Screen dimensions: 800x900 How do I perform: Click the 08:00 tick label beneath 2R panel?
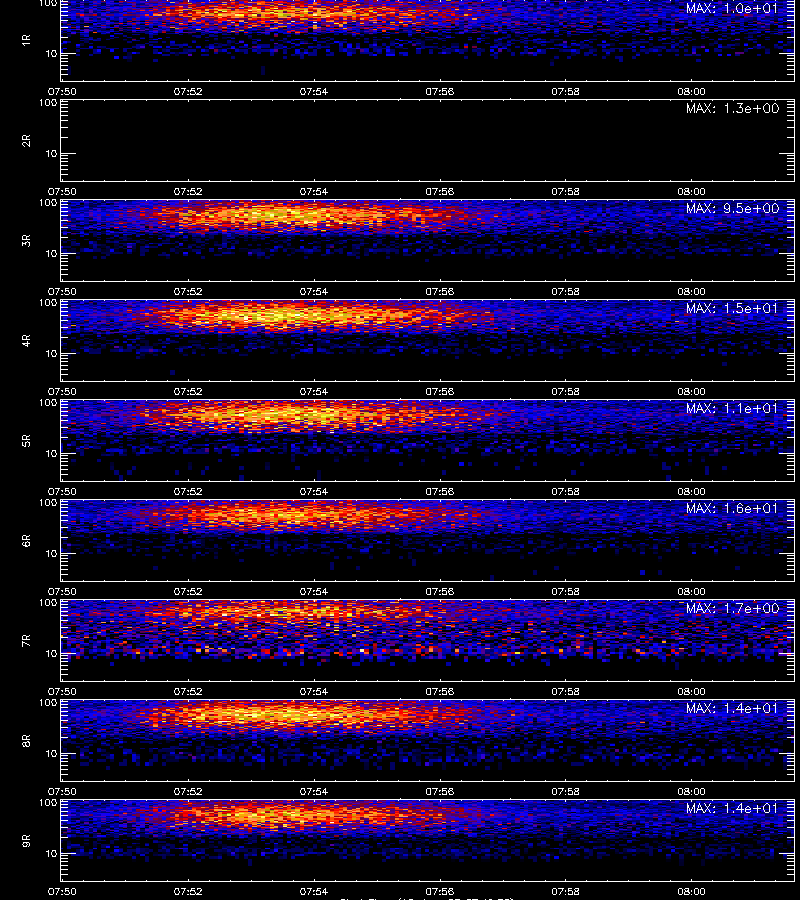click(x=692, y=191)
